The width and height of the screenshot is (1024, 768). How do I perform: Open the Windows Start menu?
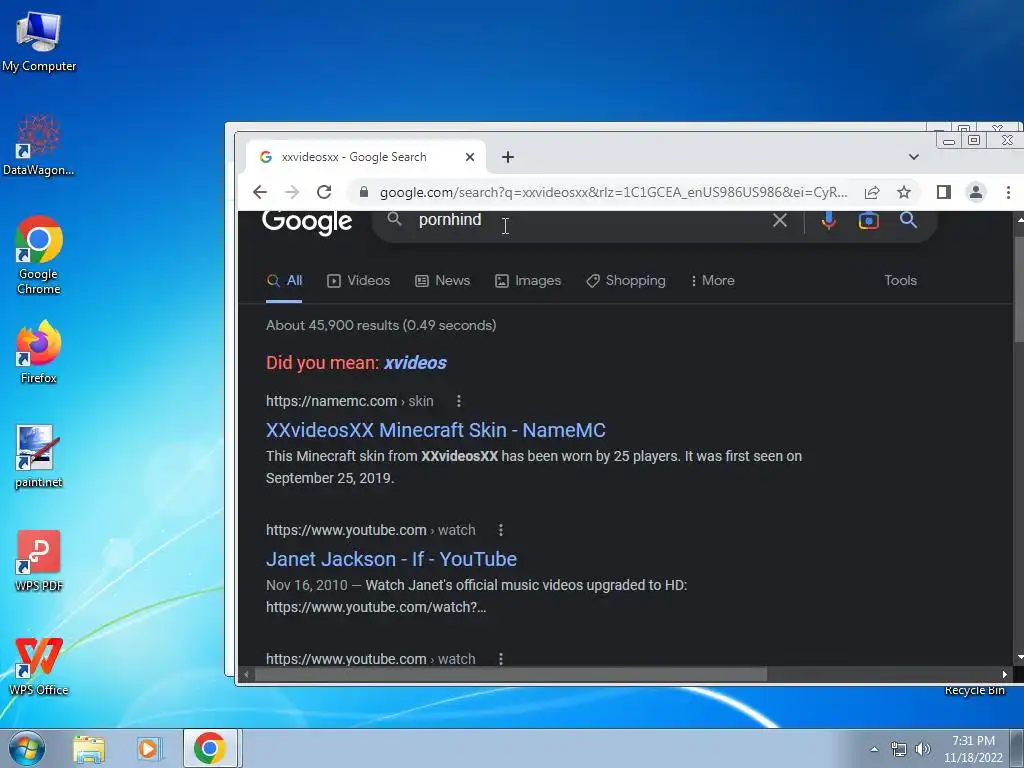27,748
